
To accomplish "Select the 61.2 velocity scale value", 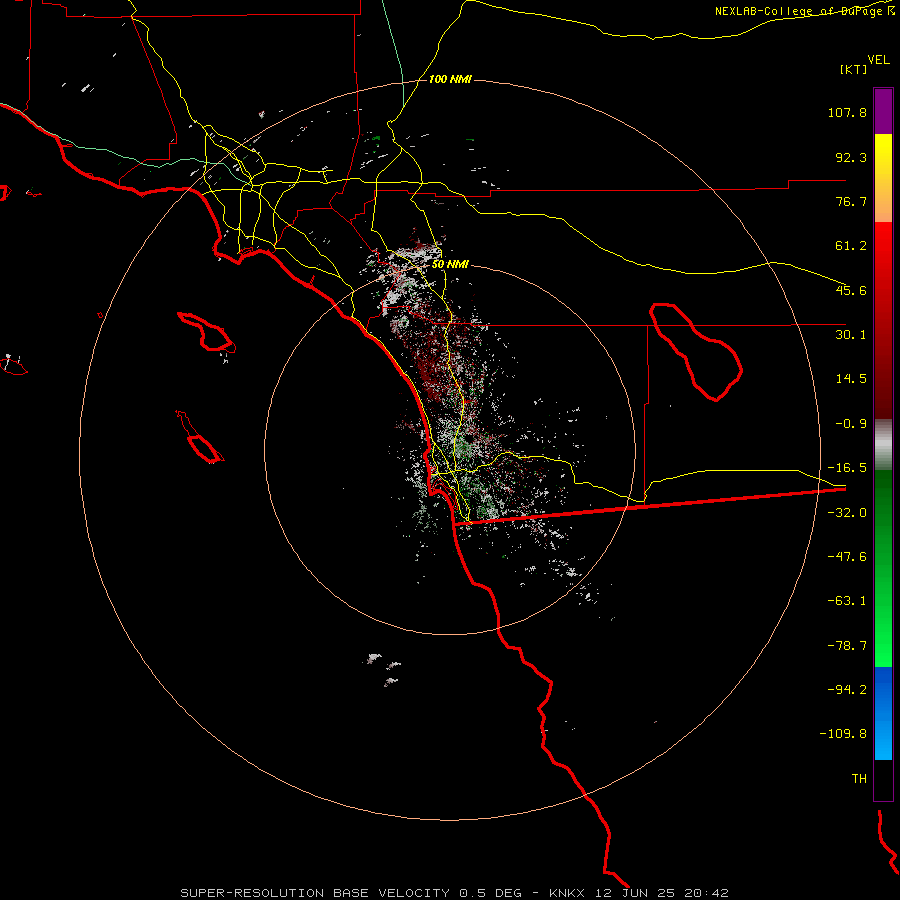I will [851, 246].
